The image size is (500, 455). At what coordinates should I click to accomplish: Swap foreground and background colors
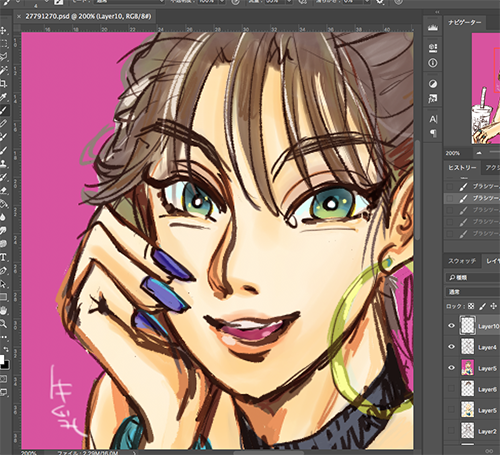coord(6,349)
